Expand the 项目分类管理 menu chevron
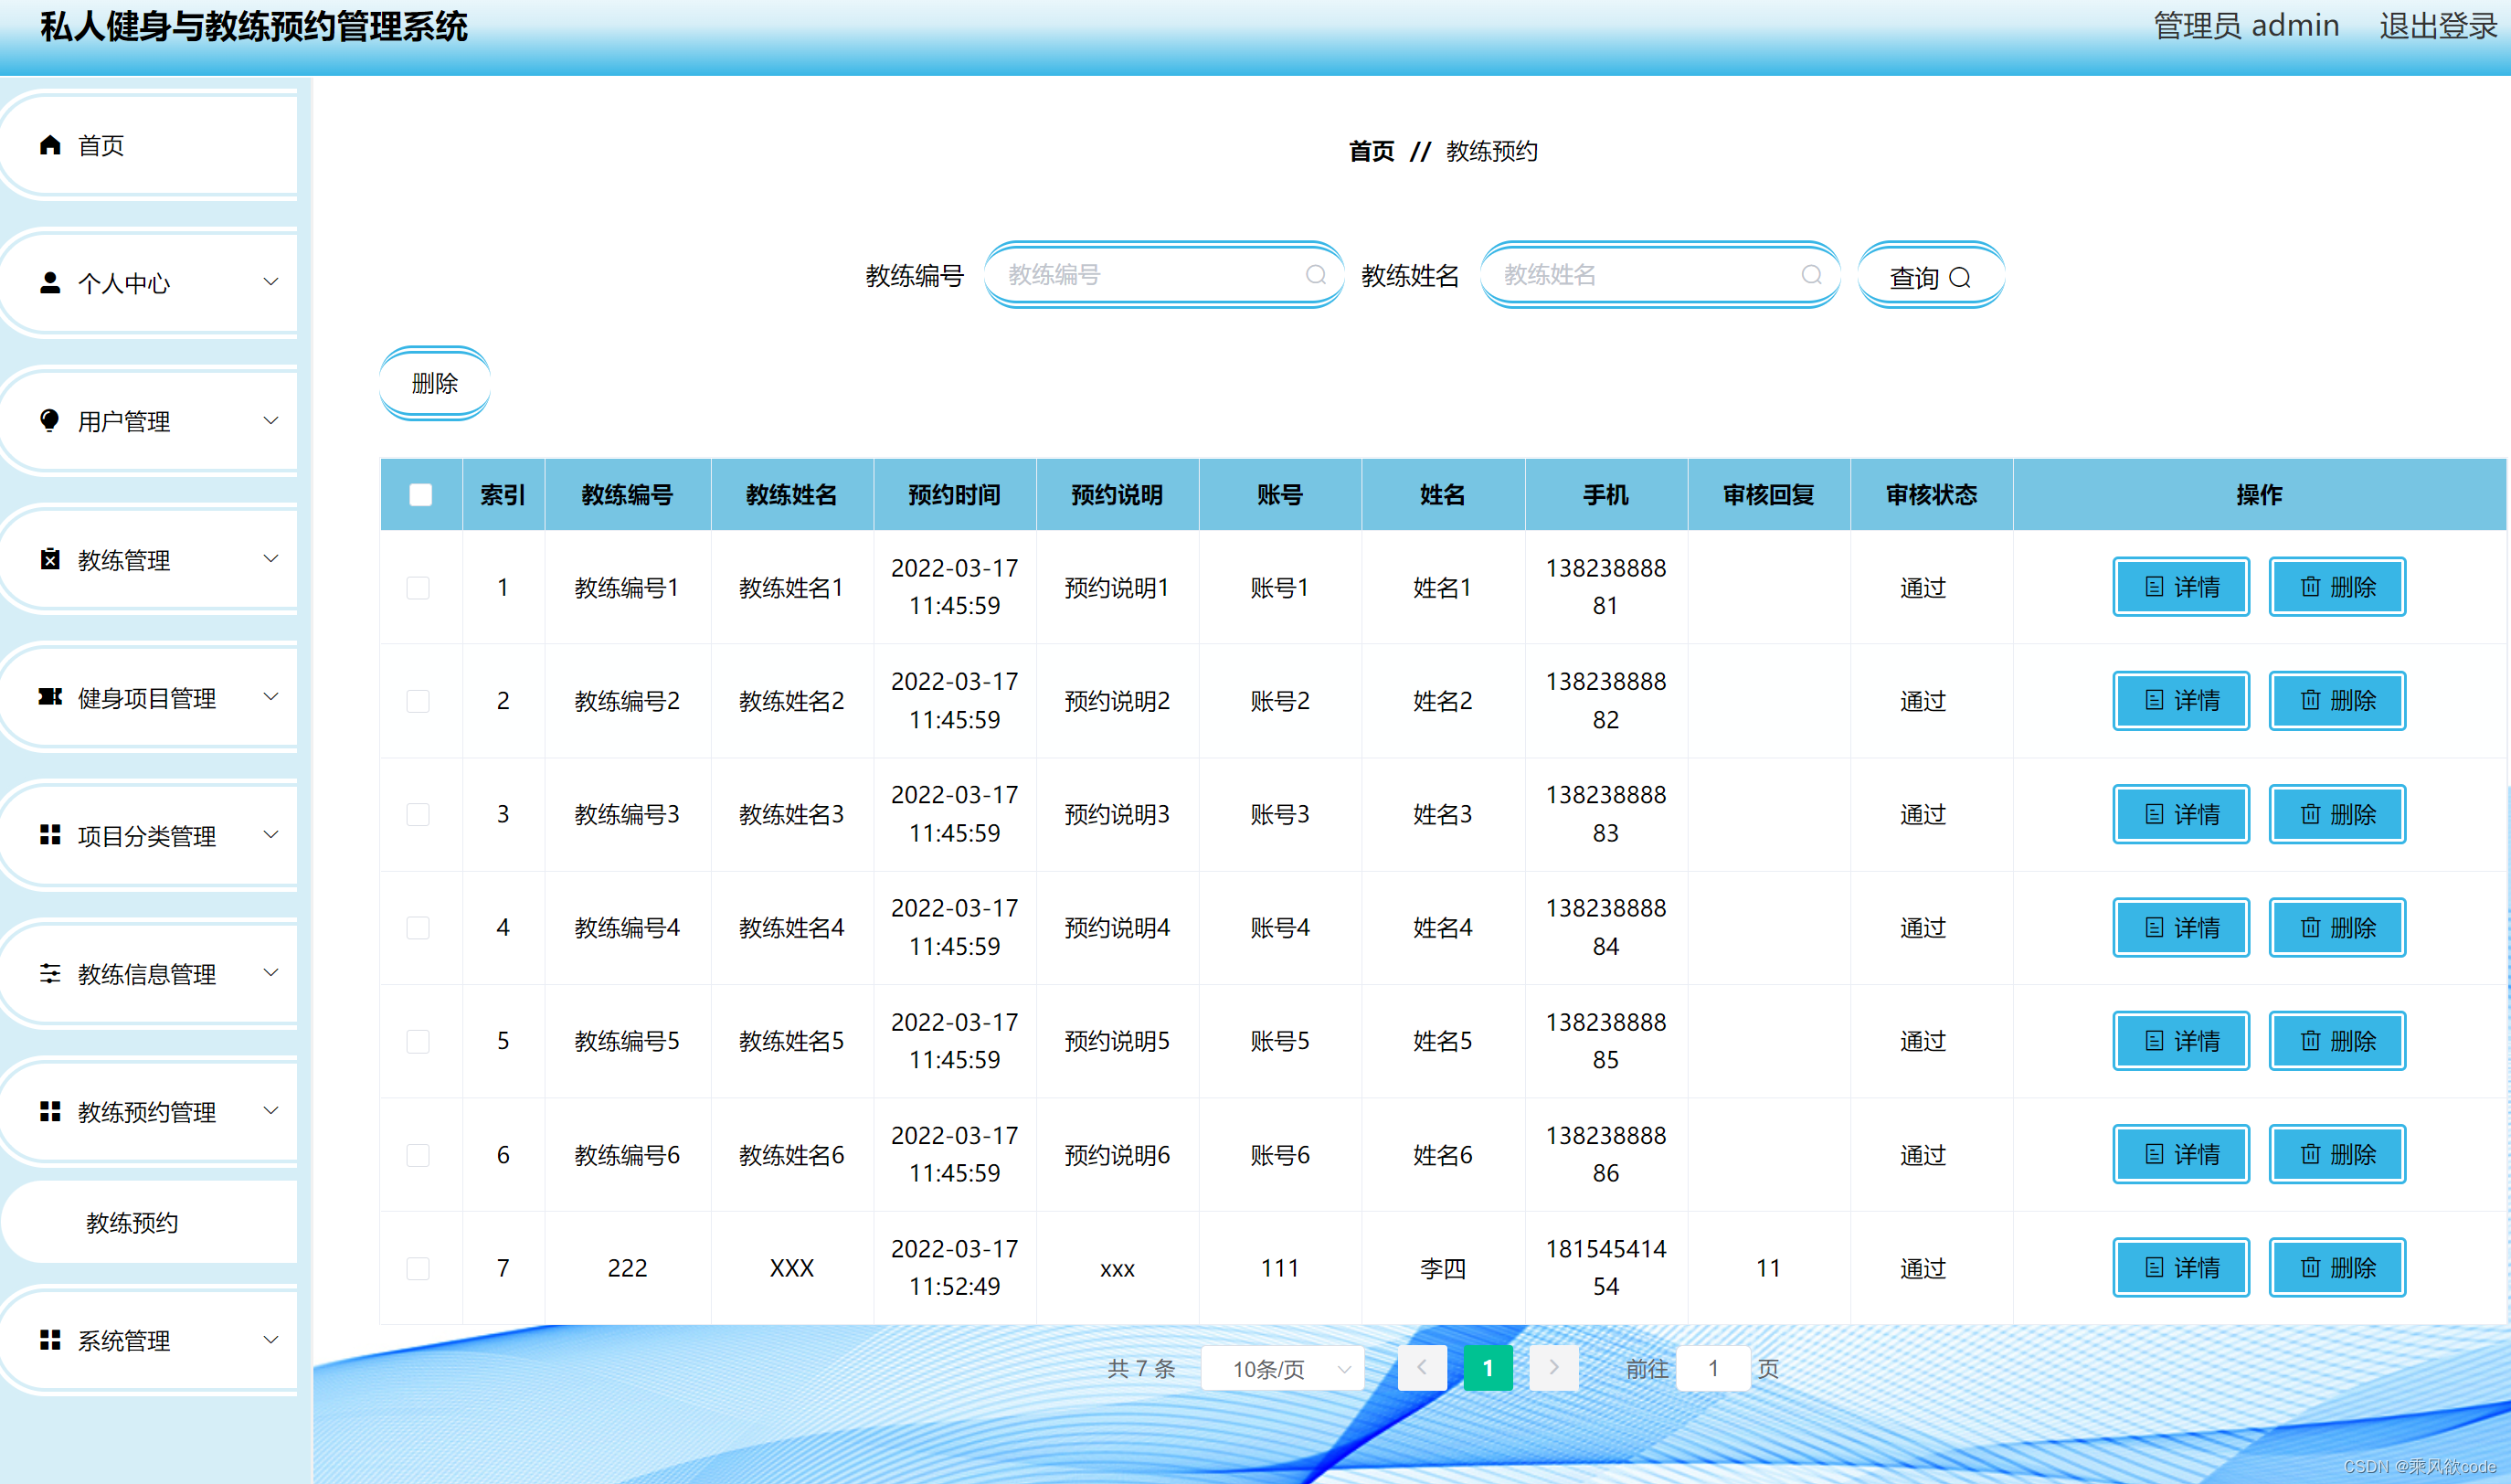This screenshot has width=2511, height=1484. click(x=270, y=835)
